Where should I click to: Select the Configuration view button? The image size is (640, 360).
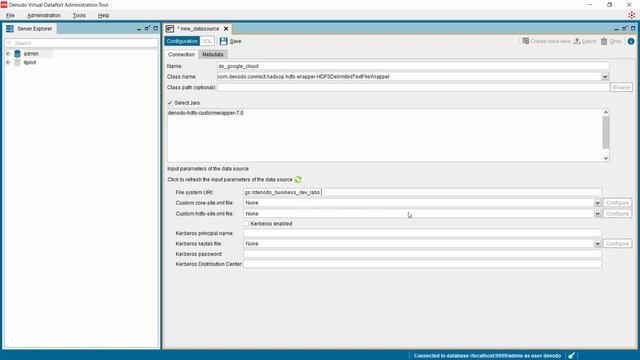(182, 41)
